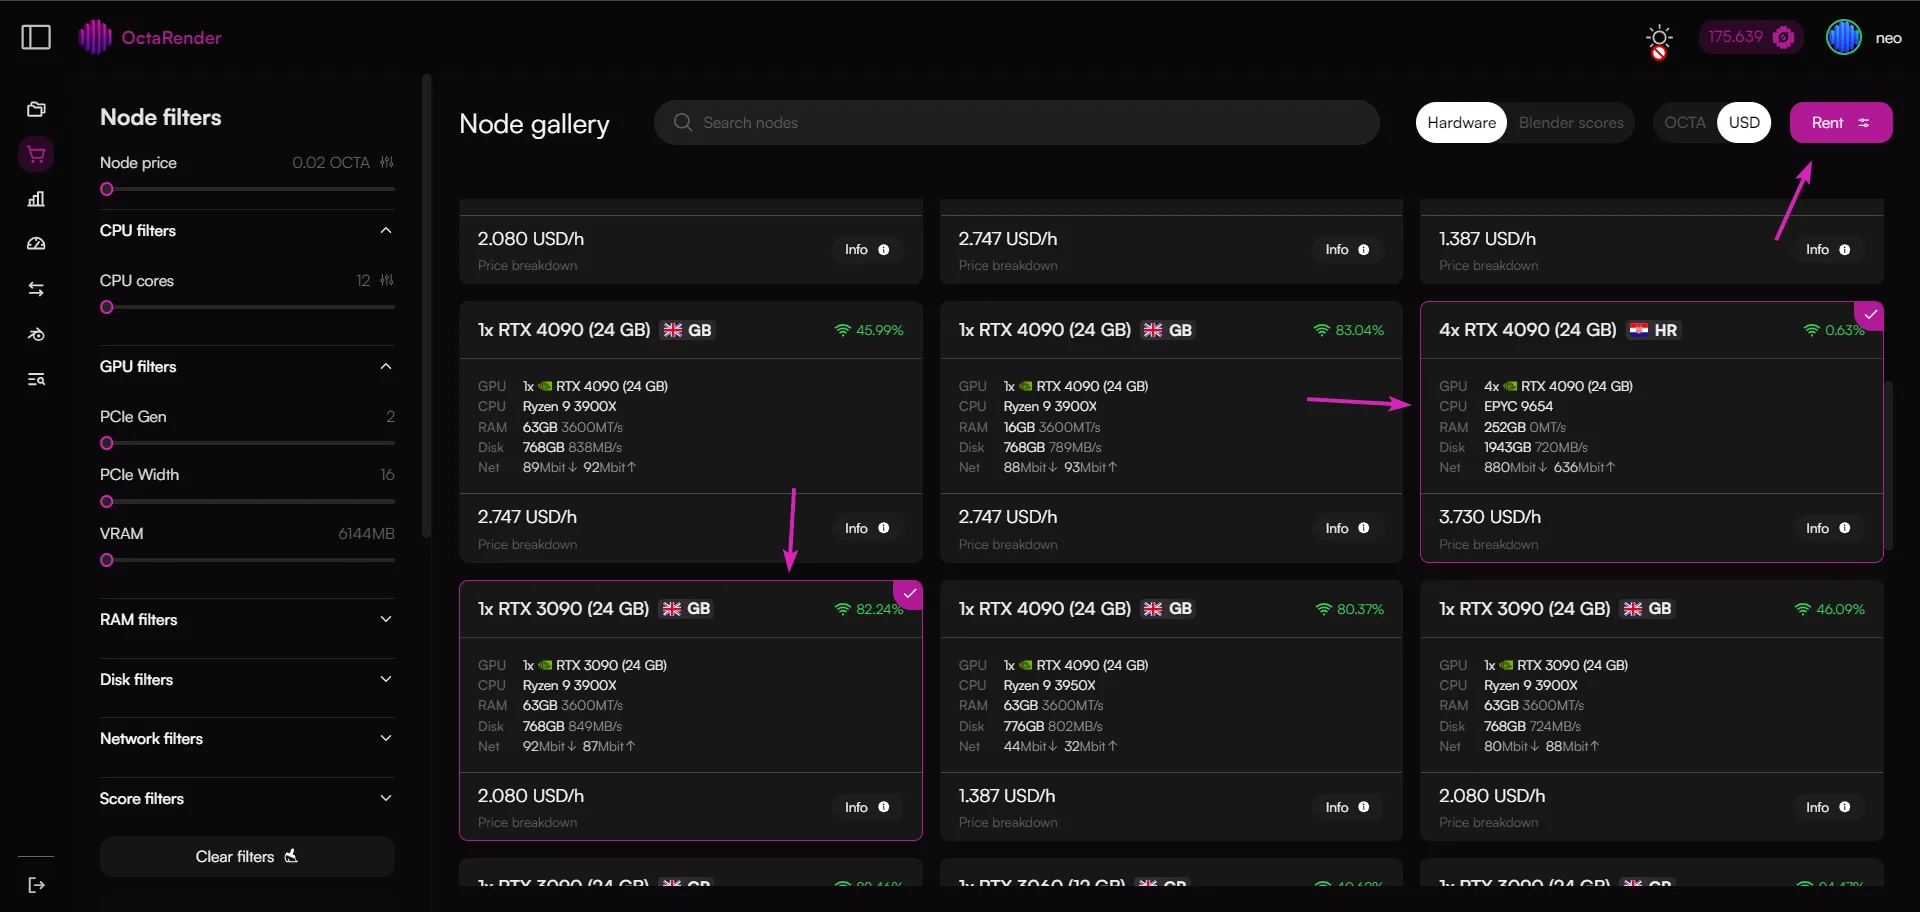Switch to the Hardware tab

click(x=1461, y=123)
